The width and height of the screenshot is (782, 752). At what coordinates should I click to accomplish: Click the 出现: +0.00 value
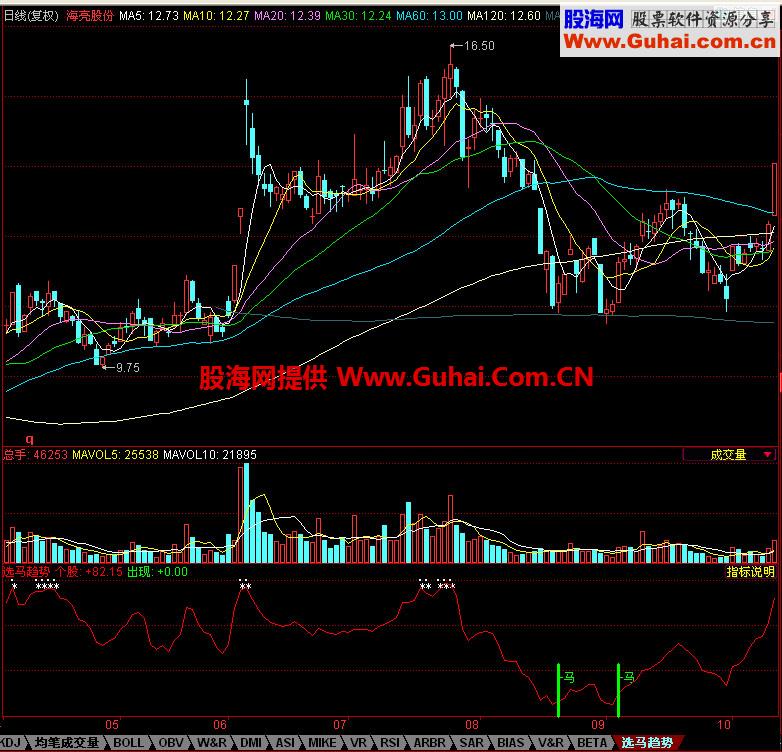coord(158,571)
